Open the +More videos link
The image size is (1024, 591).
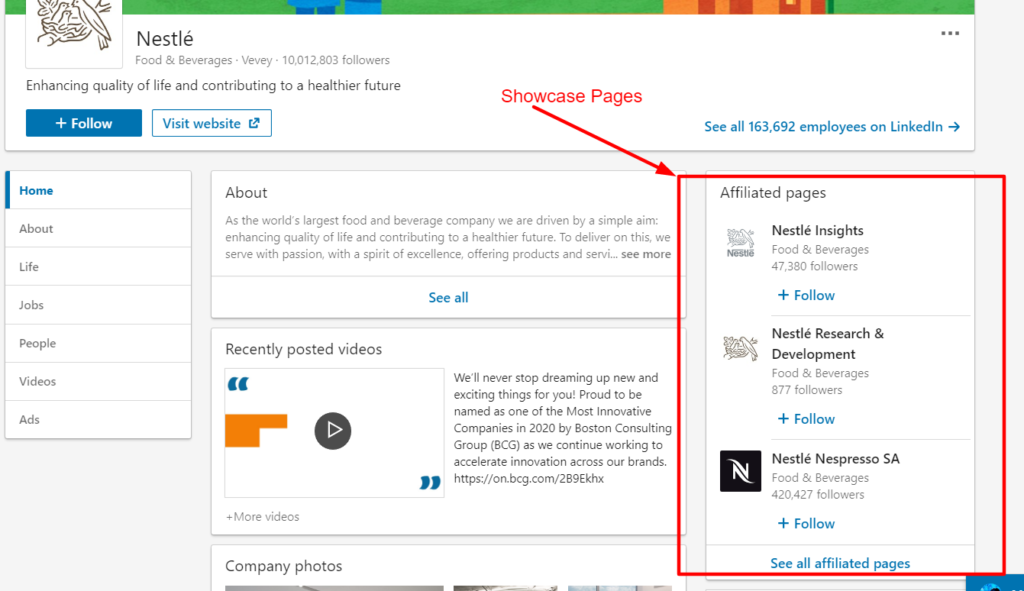pos(263,517)
